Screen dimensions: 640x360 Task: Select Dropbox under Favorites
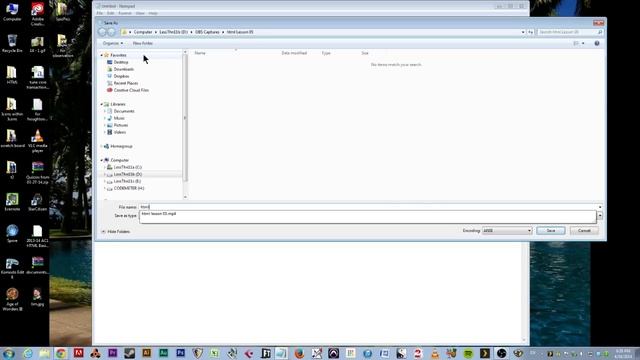click(x=118, y=76)
